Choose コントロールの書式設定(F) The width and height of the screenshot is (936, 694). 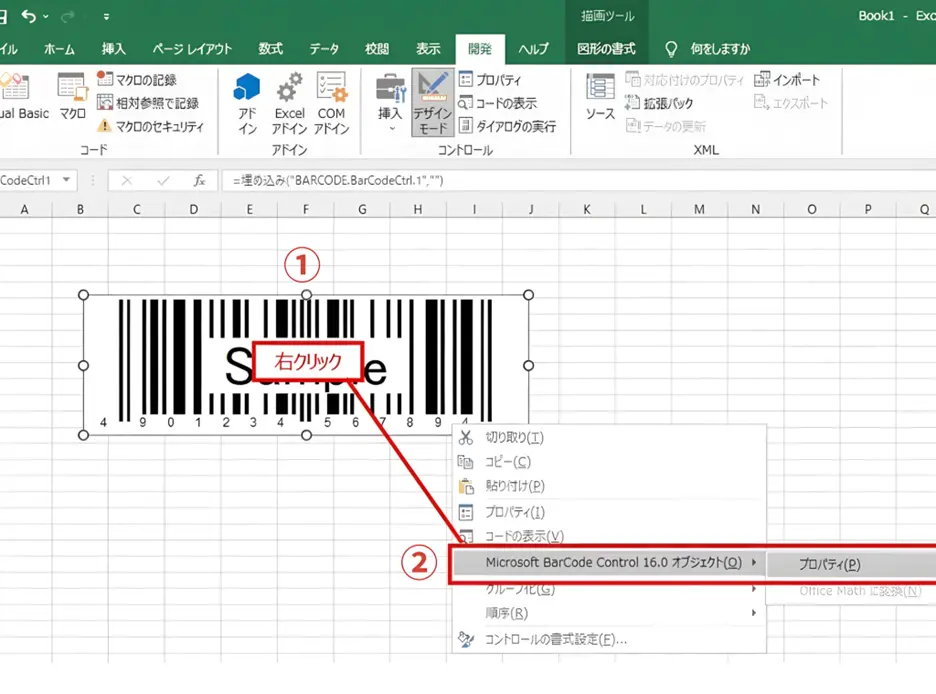pos(609,639)
